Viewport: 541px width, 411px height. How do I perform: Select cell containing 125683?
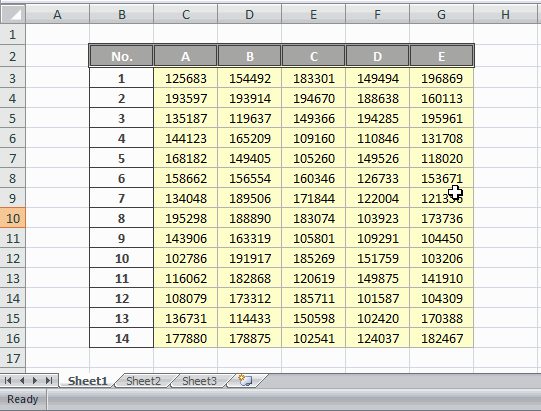tap(186, 78)
